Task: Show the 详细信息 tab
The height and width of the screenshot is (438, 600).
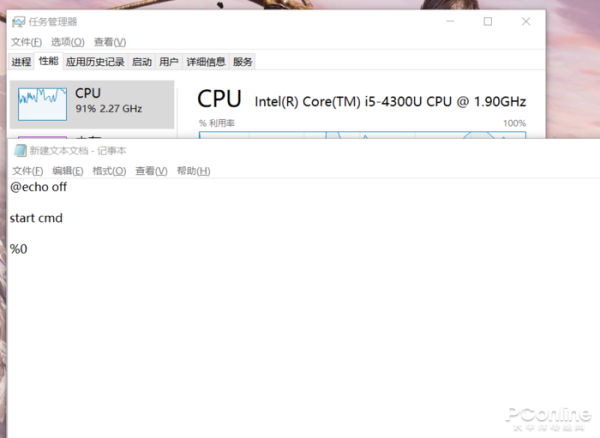Action: [x=205, y=62]
